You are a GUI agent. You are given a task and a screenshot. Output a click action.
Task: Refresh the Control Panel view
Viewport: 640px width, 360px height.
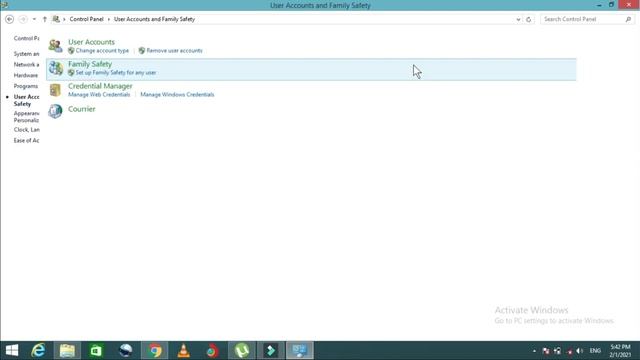529,19
